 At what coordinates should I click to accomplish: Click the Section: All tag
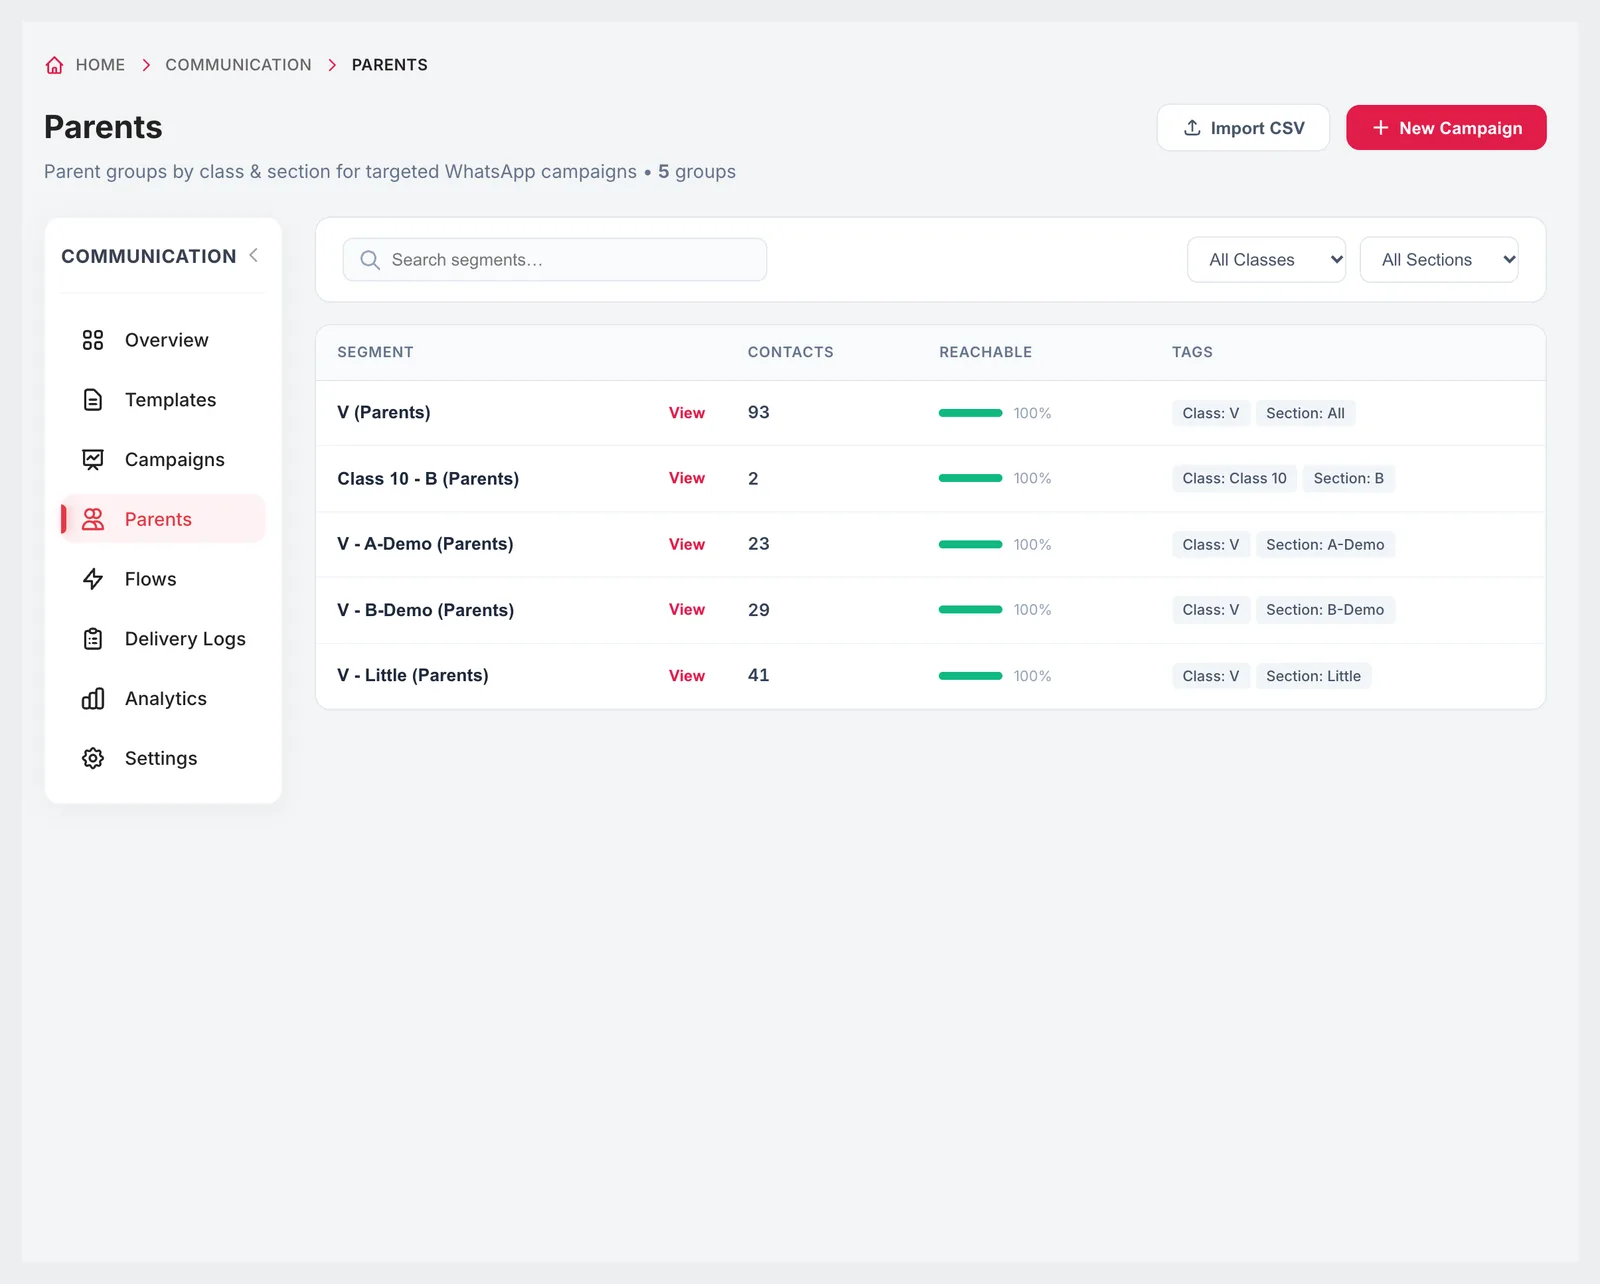pyautogui.click(x=1305, y=413)
